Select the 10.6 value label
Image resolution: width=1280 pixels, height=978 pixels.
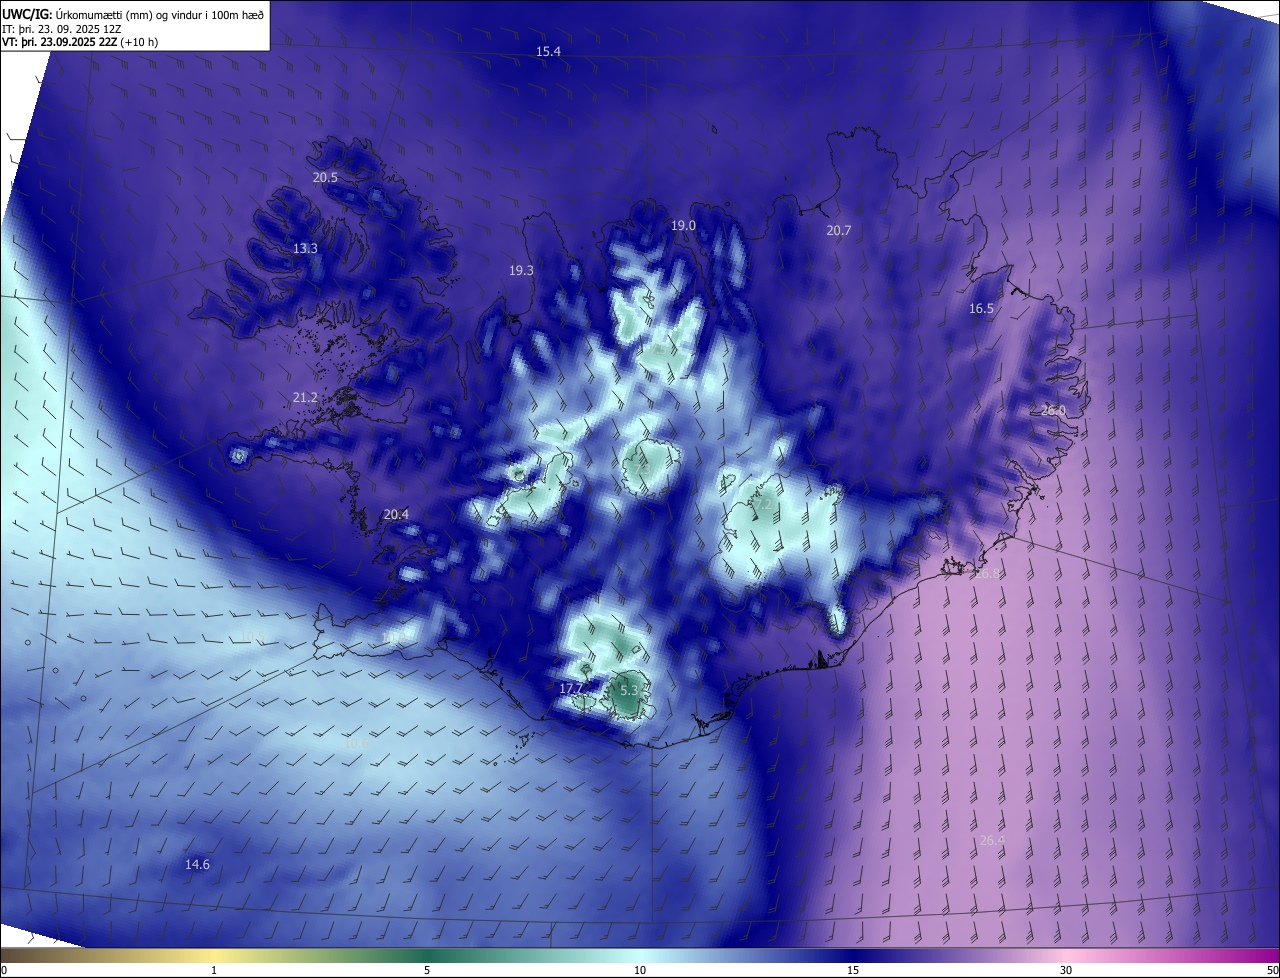[x=356, y=744]
